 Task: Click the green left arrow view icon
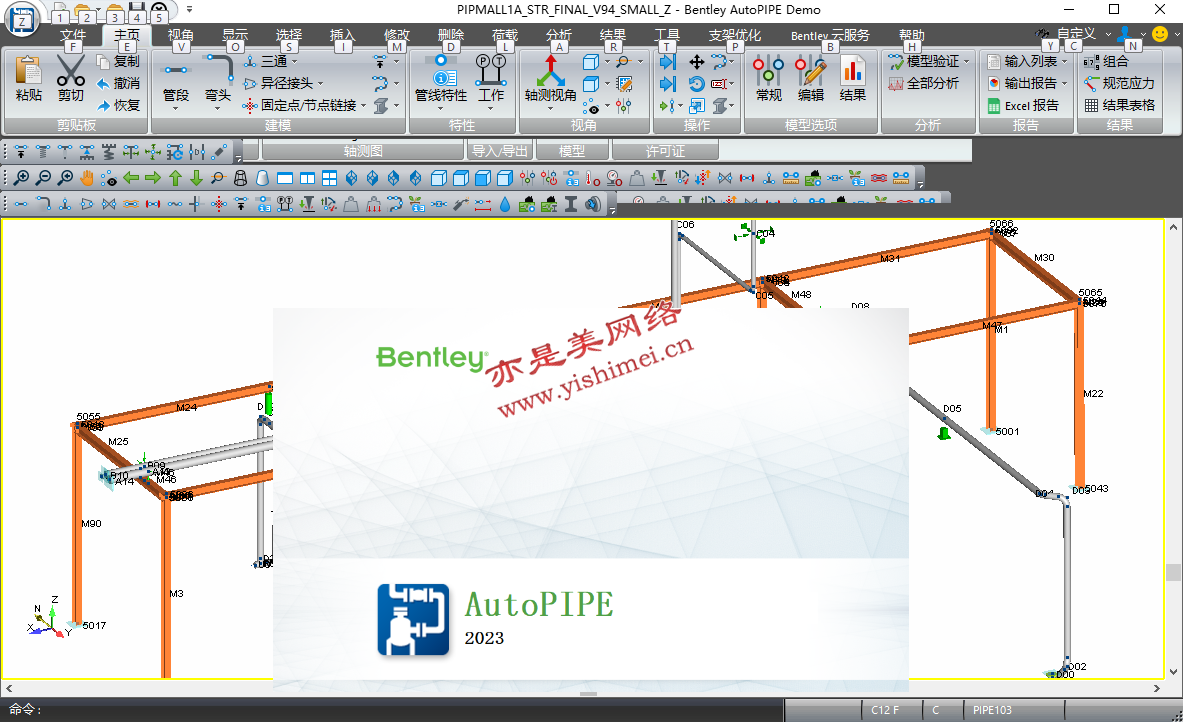(131, 178)
